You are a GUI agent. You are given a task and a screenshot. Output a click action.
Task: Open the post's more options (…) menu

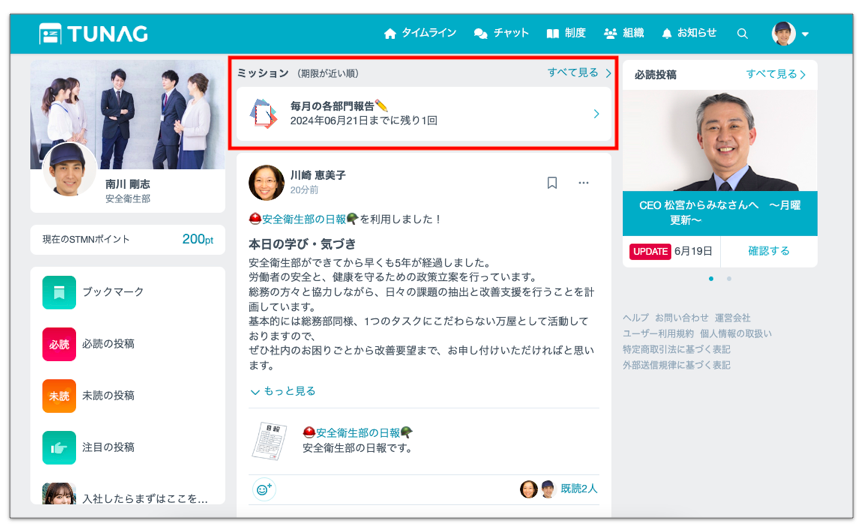(583, 183)
